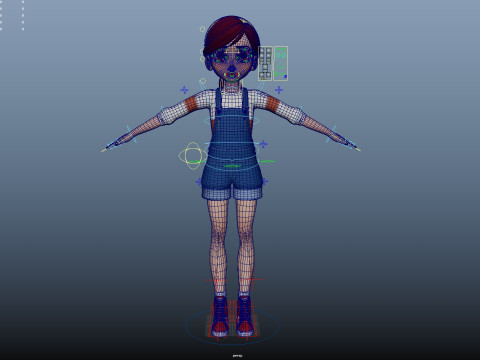Select the blue cross control by character's left hip
The width and height of the screenshot is (480, 360).
(265, 182)
